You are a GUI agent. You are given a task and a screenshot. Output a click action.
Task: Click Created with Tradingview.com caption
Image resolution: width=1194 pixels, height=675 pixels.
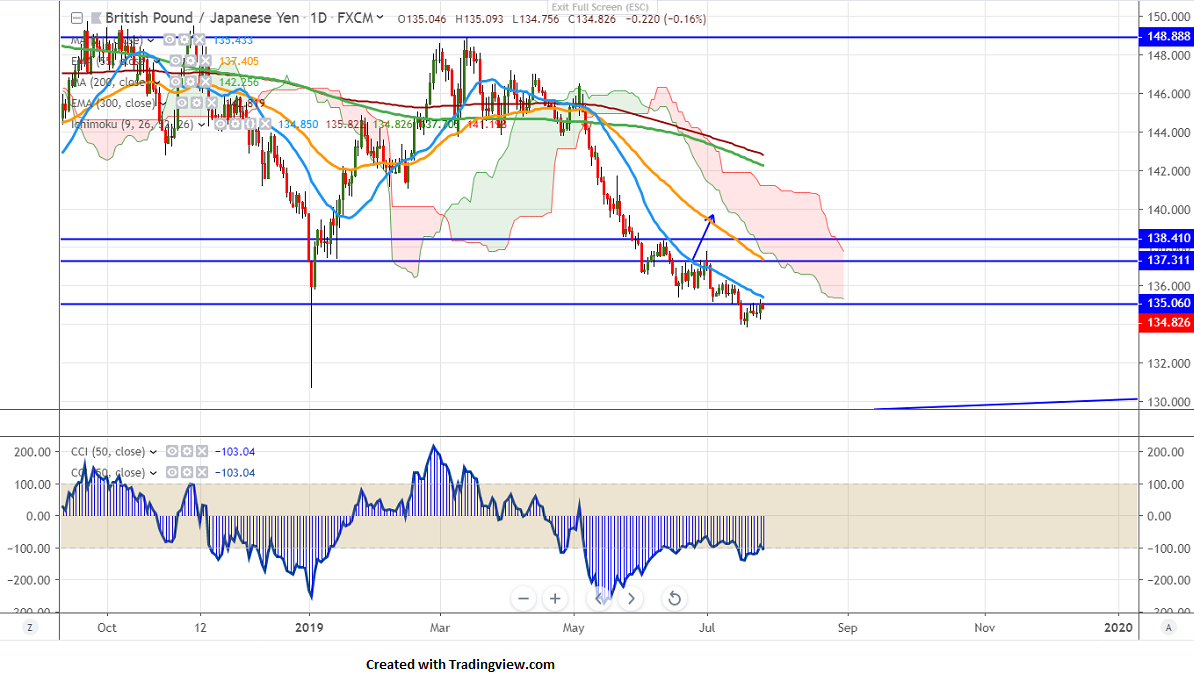[x=460, y=664]
